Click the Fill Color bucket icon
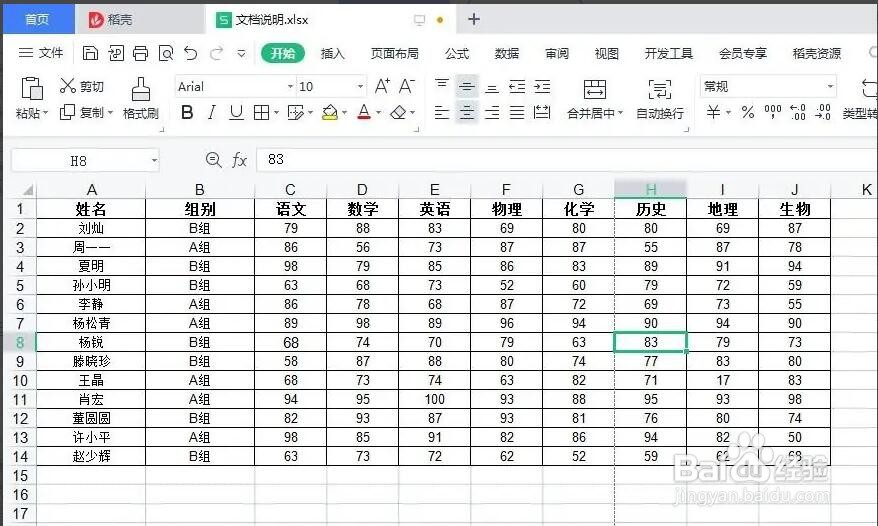878x526 pixels. (x=330, y=113)
